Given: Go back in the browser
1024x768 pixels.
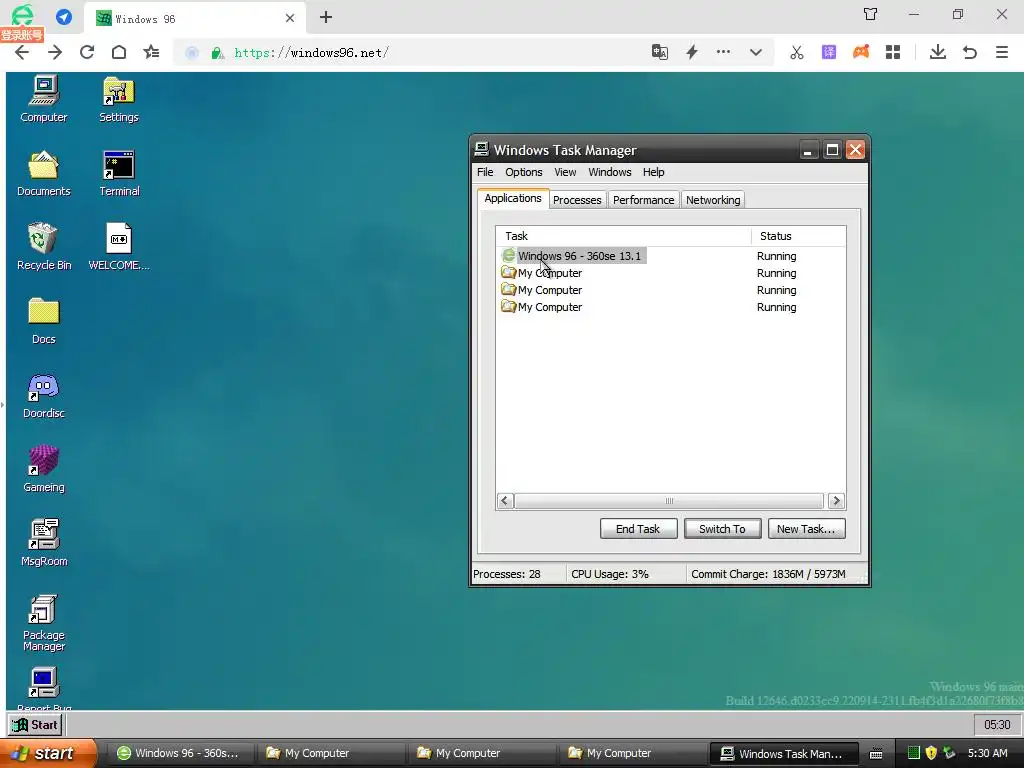Looking at the screenshot, I should pyautogui.click(x=22, y=52).
